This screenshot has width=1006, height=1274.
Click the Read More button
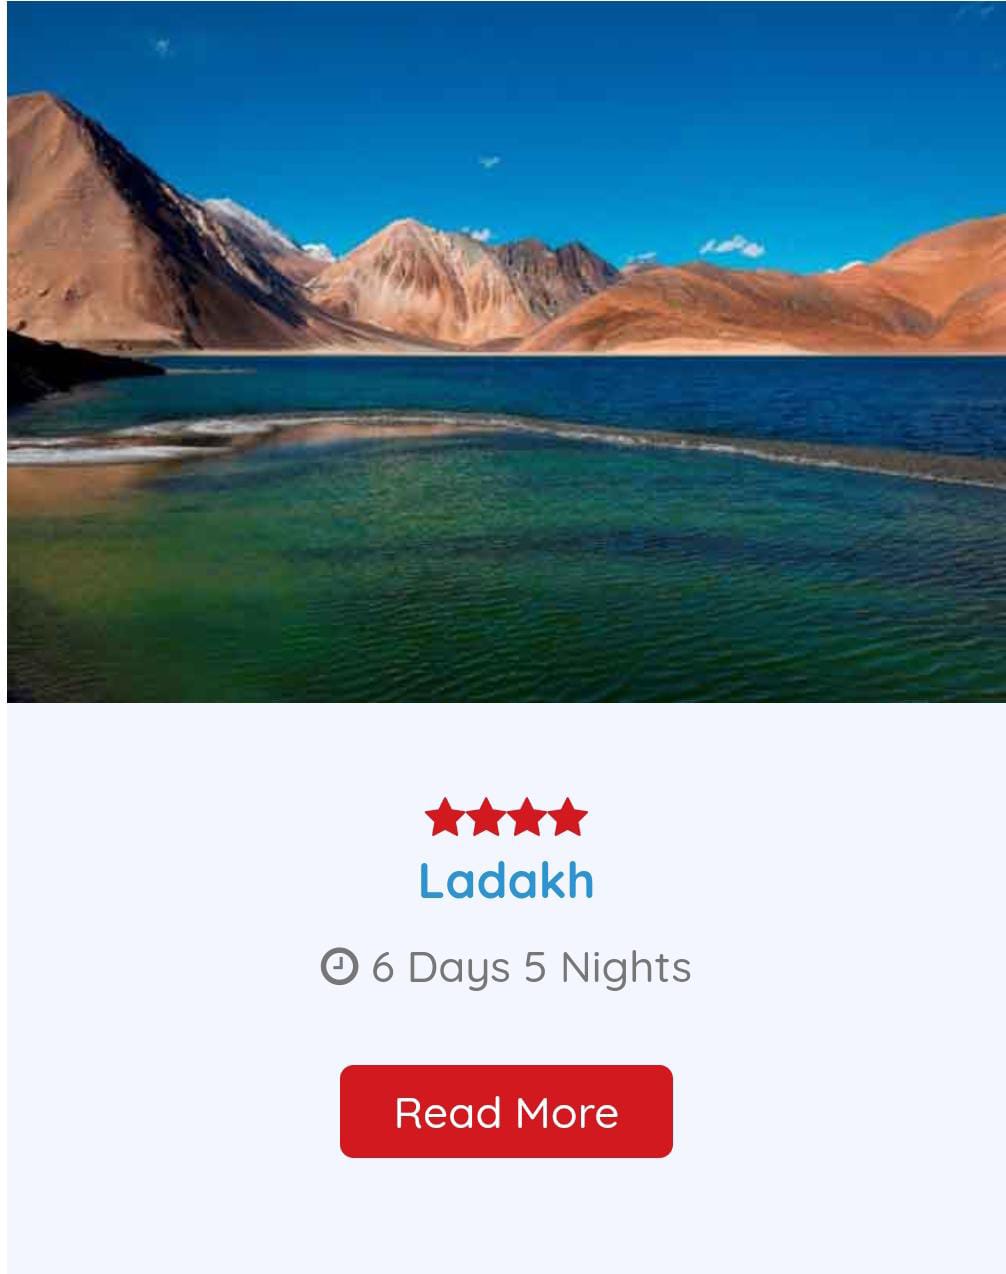(506, 1111)
